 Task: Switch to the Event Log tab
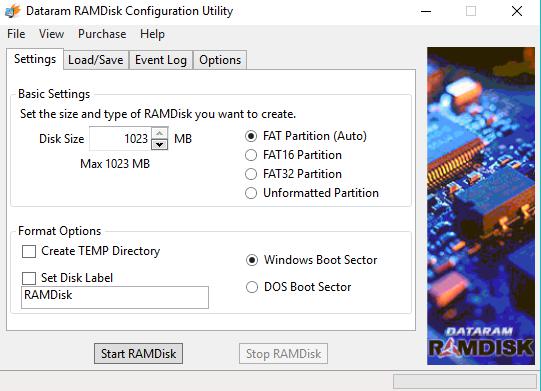pyautogui.click(x=161, y=60)
